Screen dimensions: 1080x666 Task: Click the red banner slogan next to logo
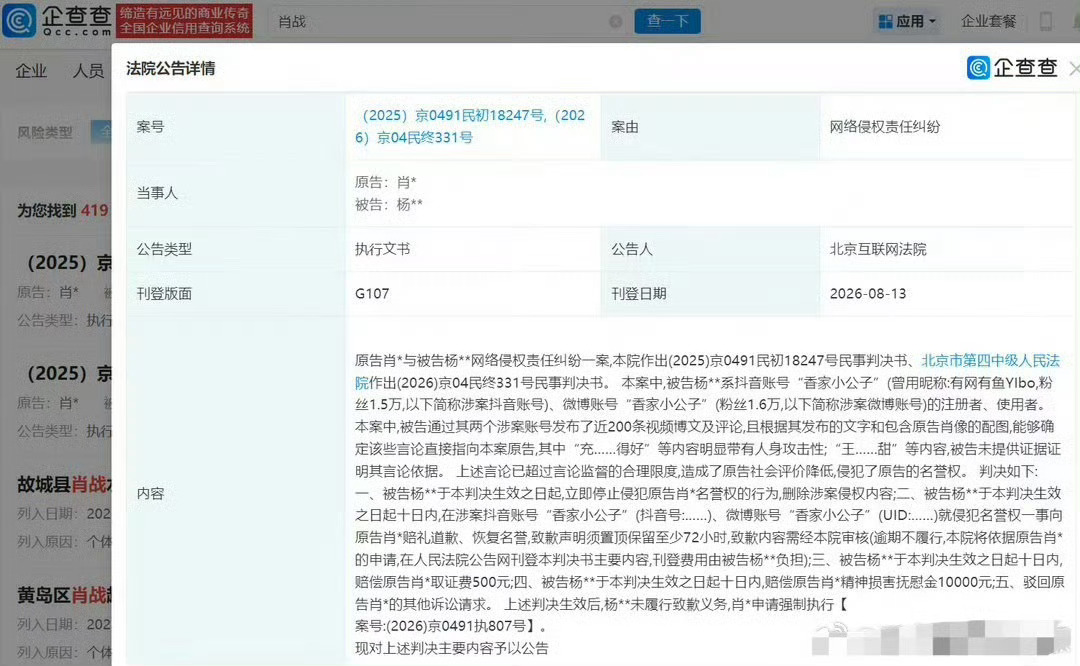tap(185, 21)
